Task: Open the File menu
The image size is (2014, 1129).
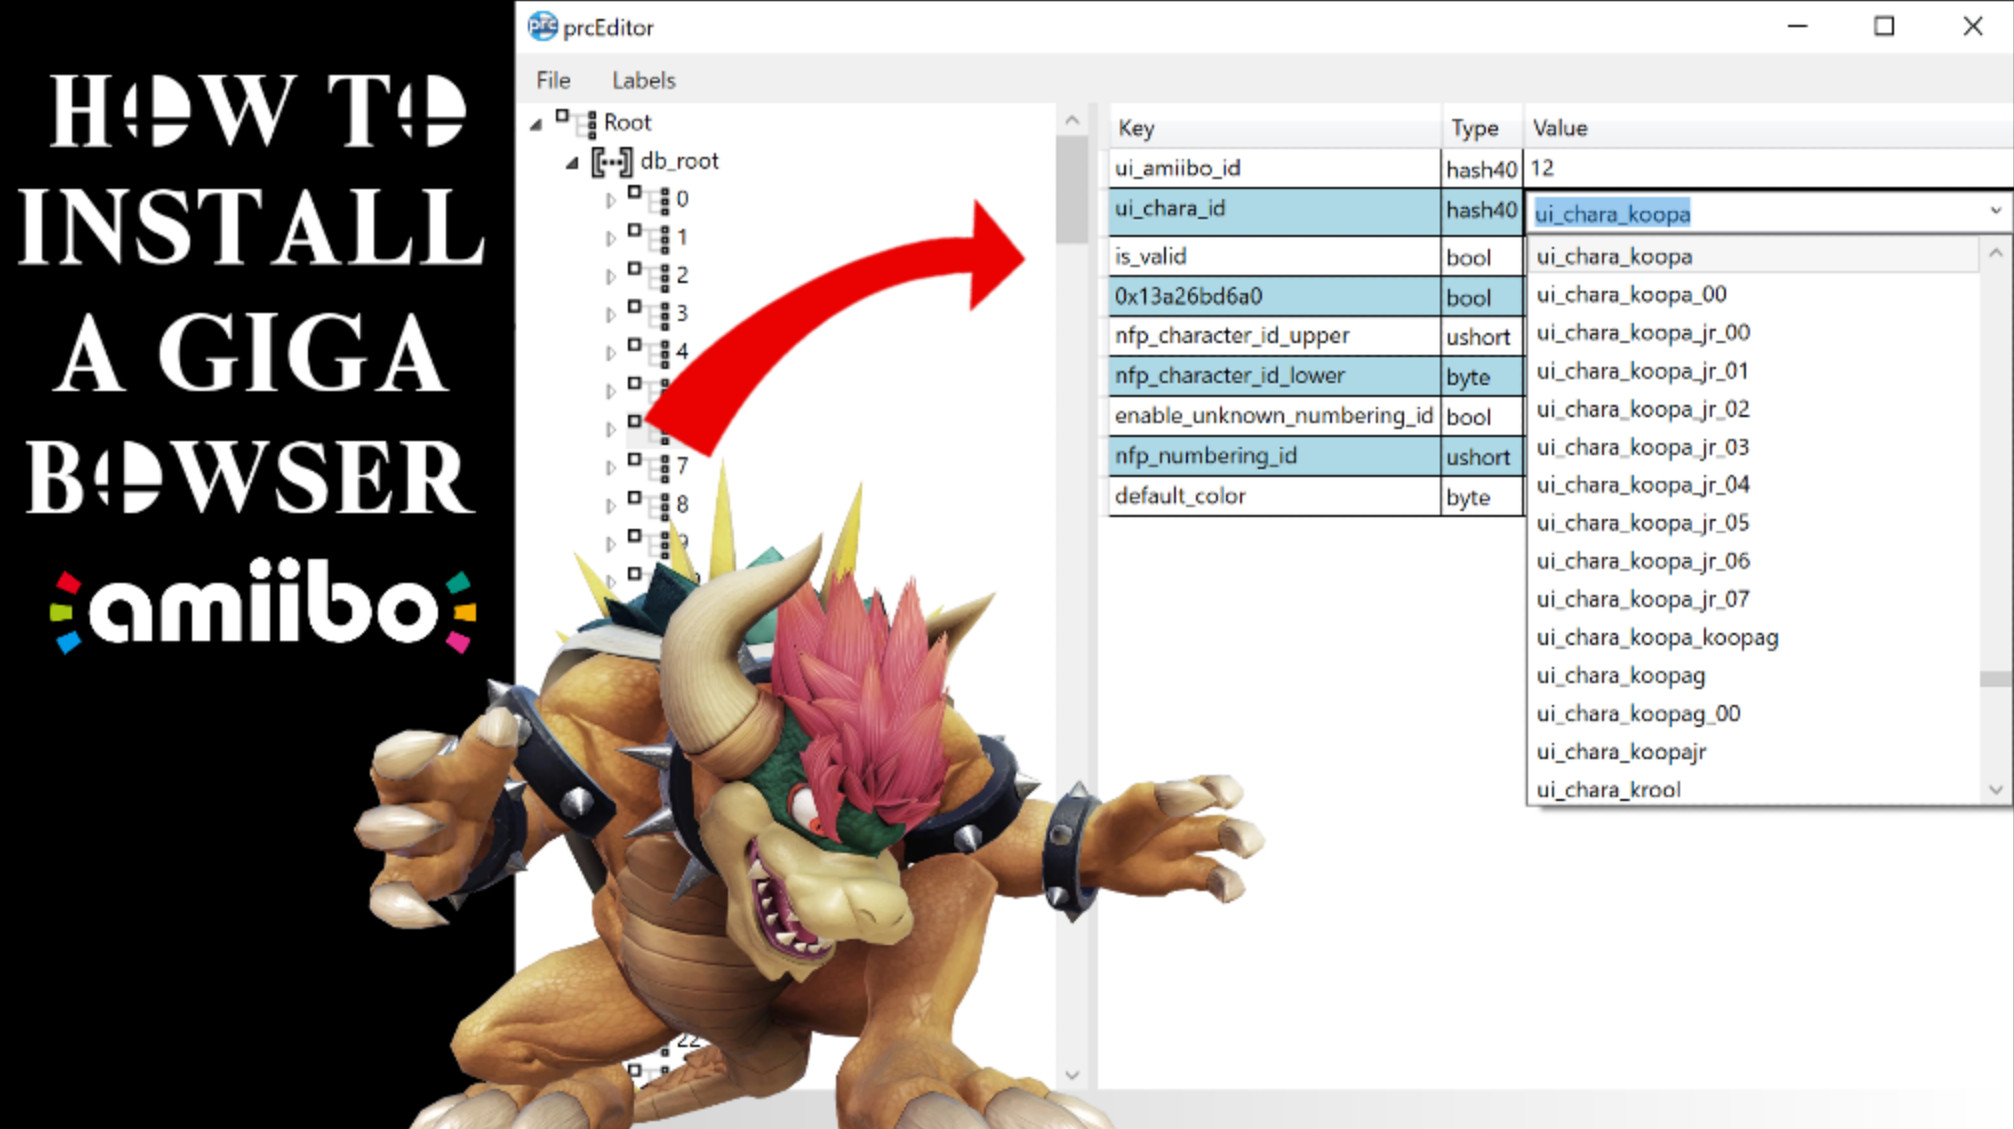Action: tap(553, 80)
